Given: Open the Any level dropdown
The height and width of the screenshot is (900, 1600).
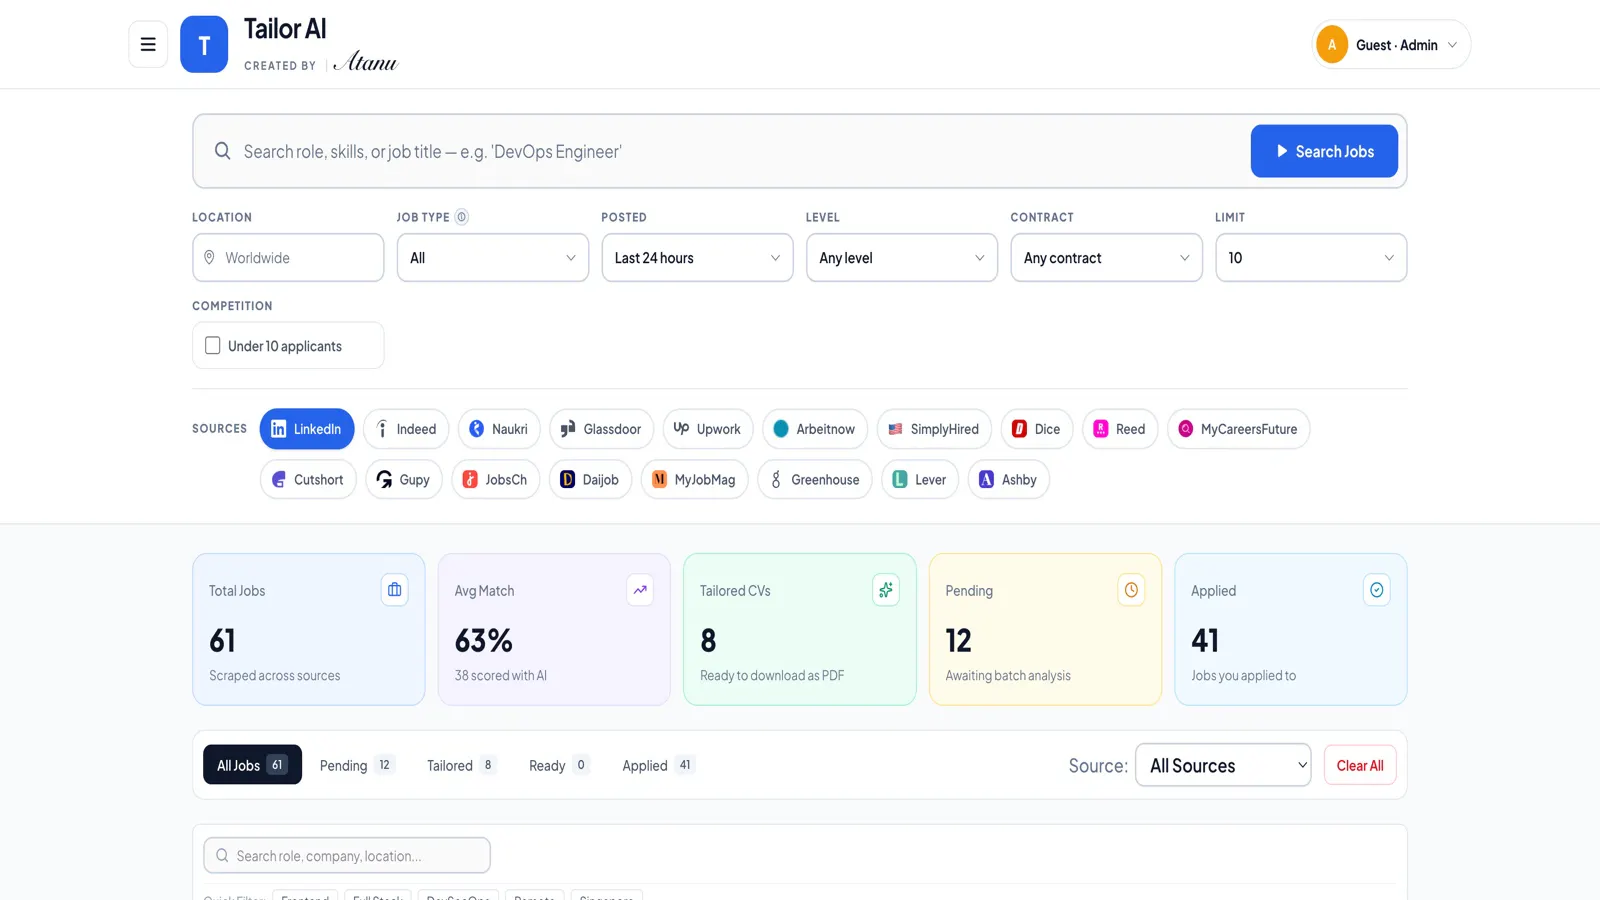Looking at the screenshot, I should tap(902, 258).
